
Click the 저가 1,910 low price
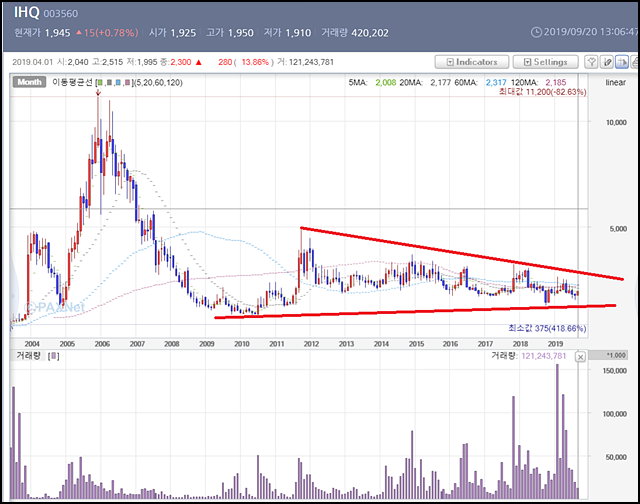point(287,33)
